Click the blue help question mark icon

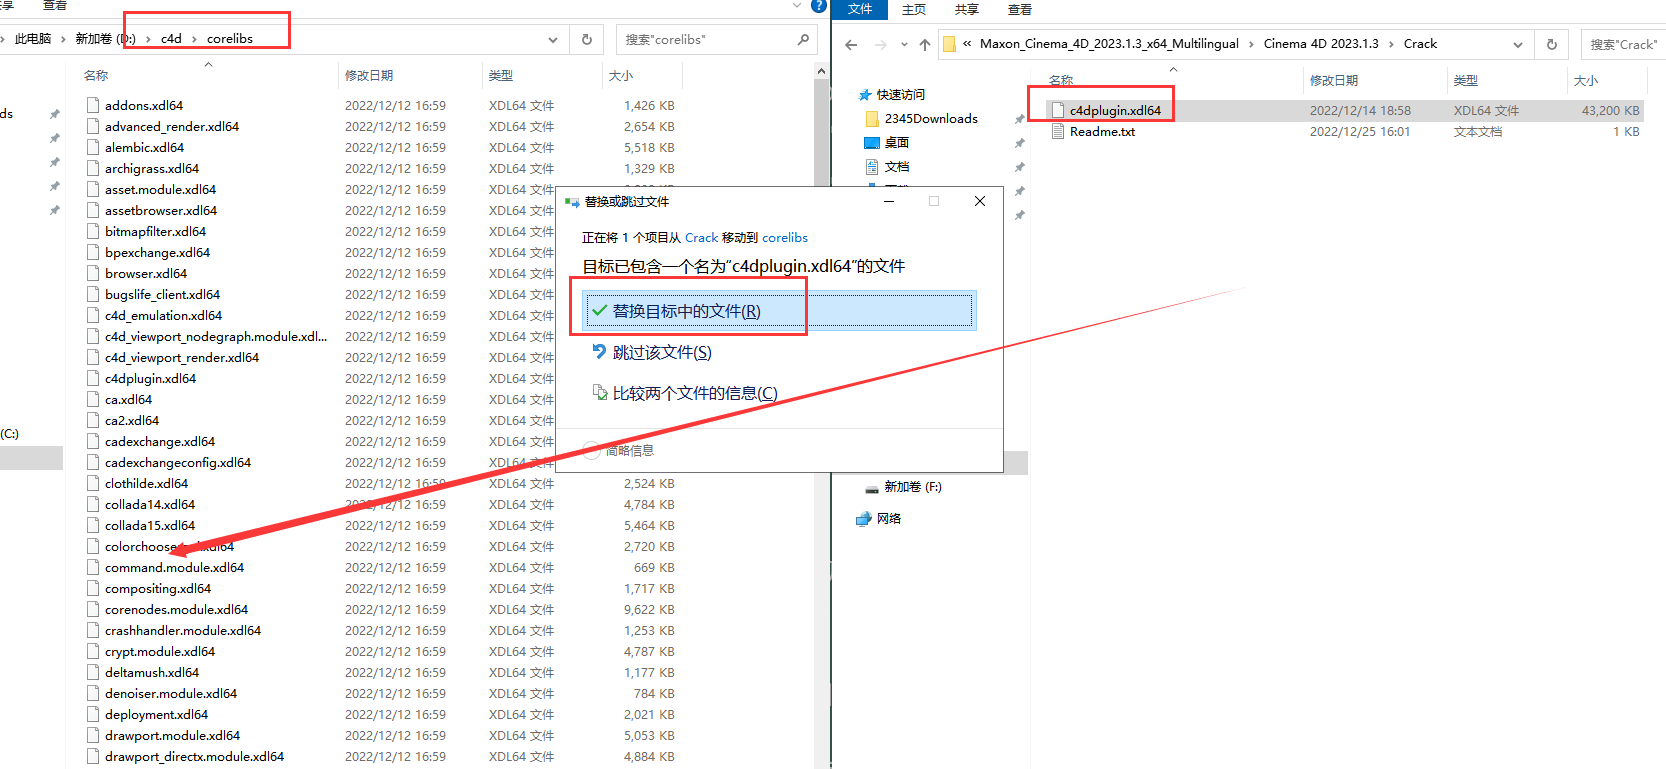point(818,5)
